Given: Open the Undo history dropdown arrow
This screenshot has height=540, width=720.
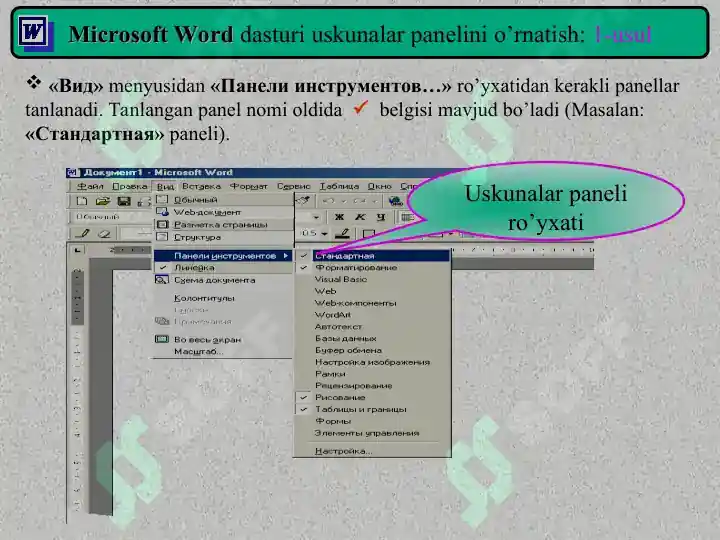Looking at the screenshot, I should [x=343, y=201].
